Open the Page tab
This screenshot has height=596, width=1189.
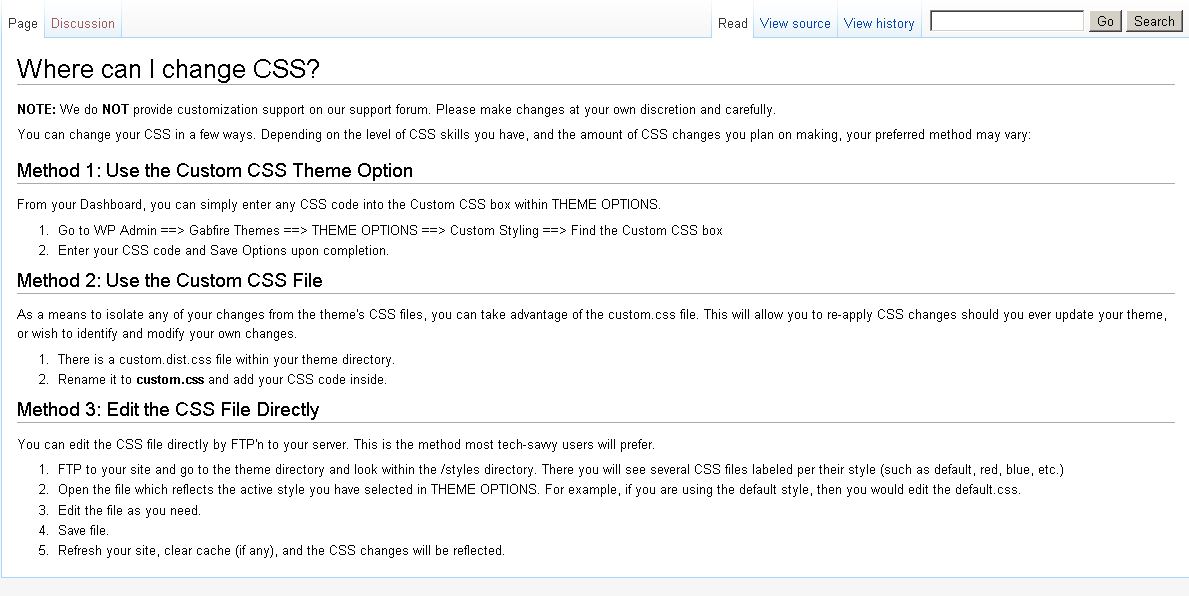pos(23,23)
